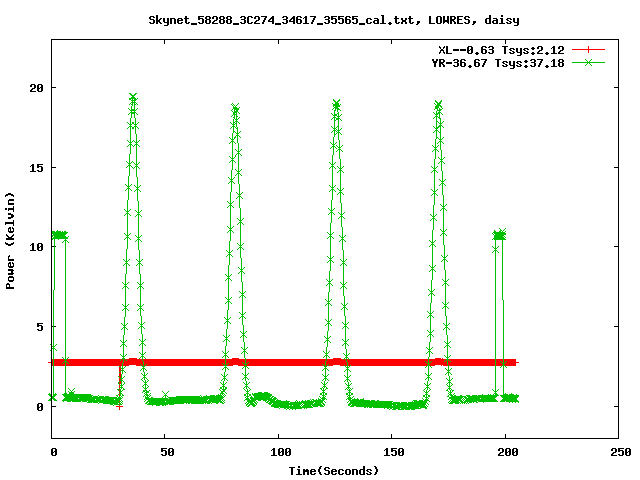Screen dimensions: 640x480
Task: Click the x-axis tick label 100
Action: pos(281,452)
